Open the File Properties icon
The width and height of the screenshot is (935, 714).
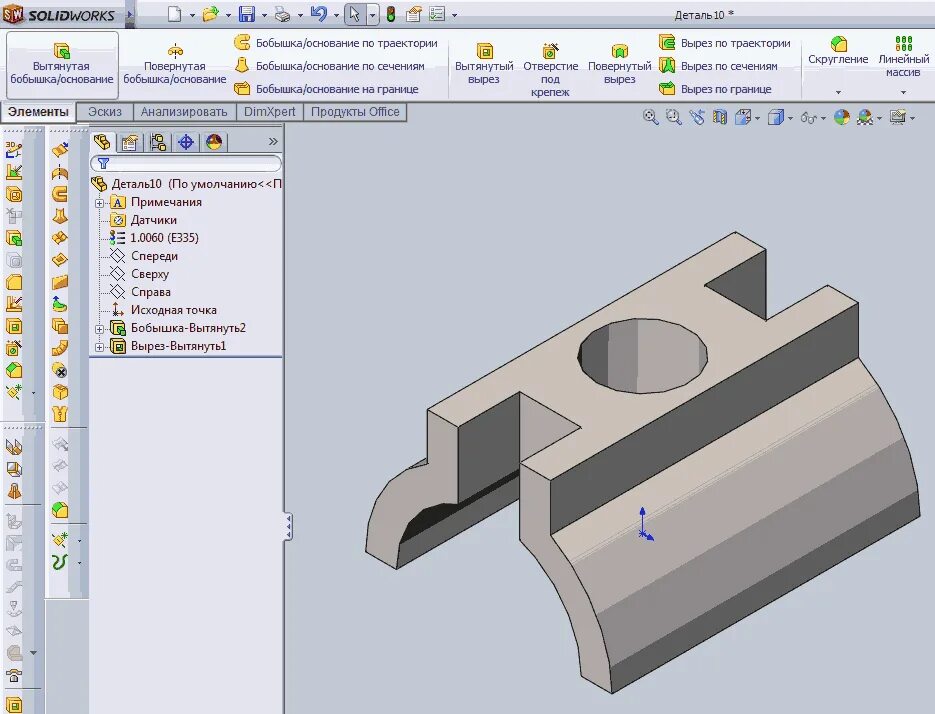(x=413, y=14)
